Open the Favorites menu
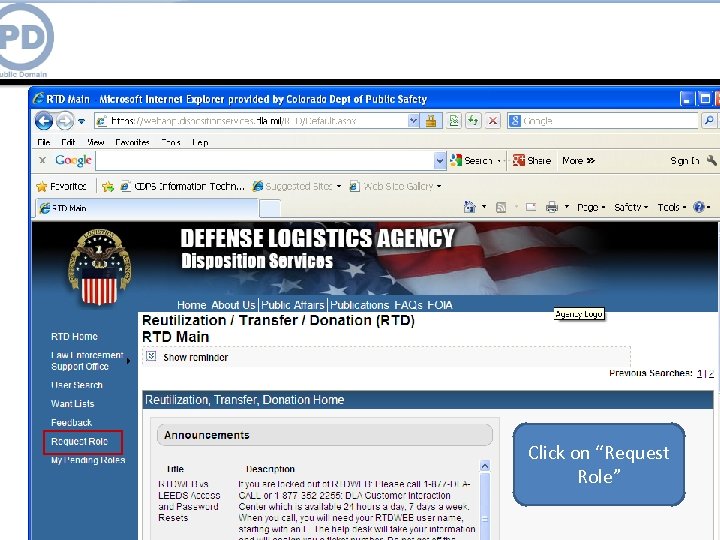Image resolution: width=720 pixels, height=540 pixels. tap(132, 142)
